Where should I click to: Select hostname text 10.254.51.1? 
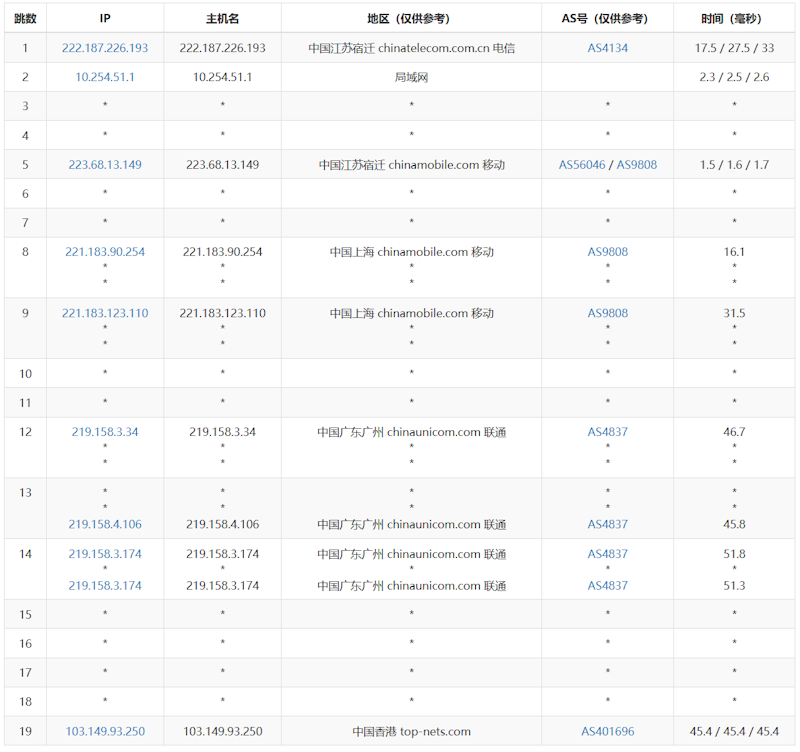click(222, 77)
